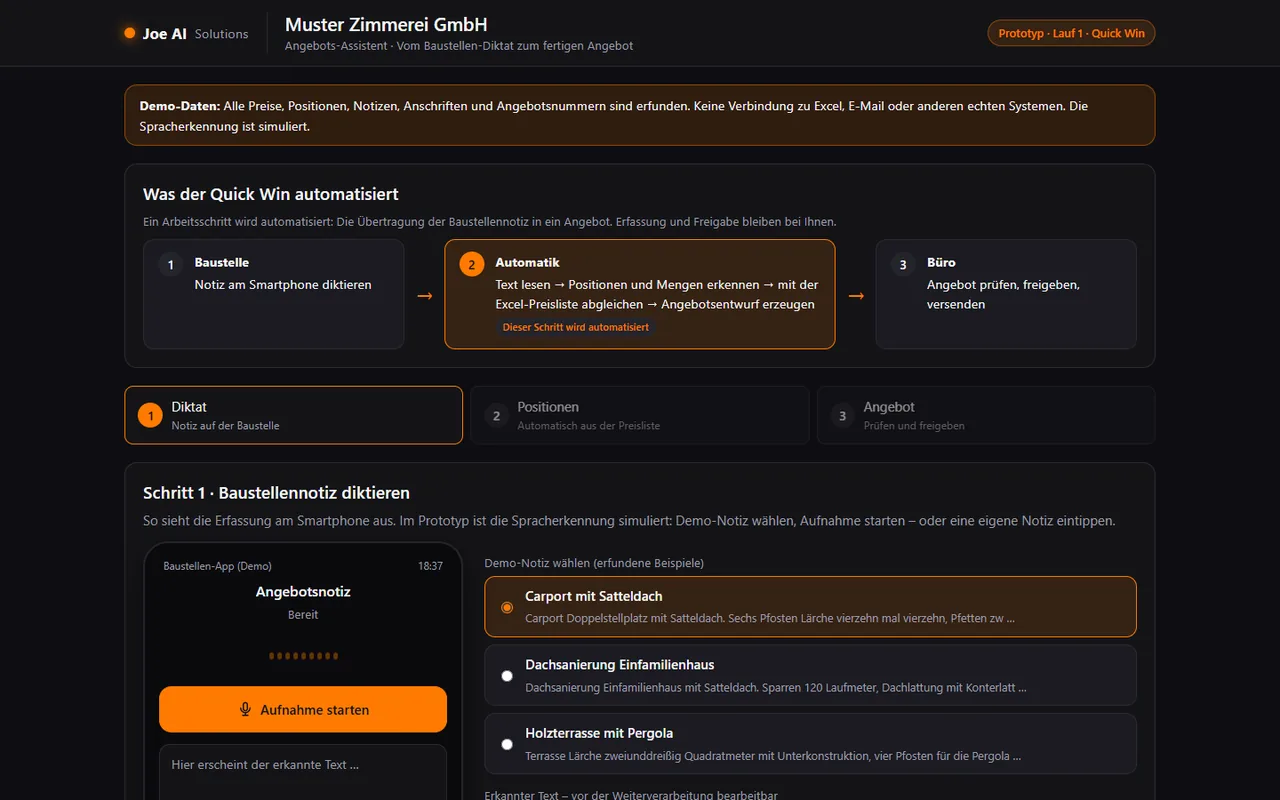Click the 18:37 time in phone mockup

pyautogui.click(x=430, y=566)
